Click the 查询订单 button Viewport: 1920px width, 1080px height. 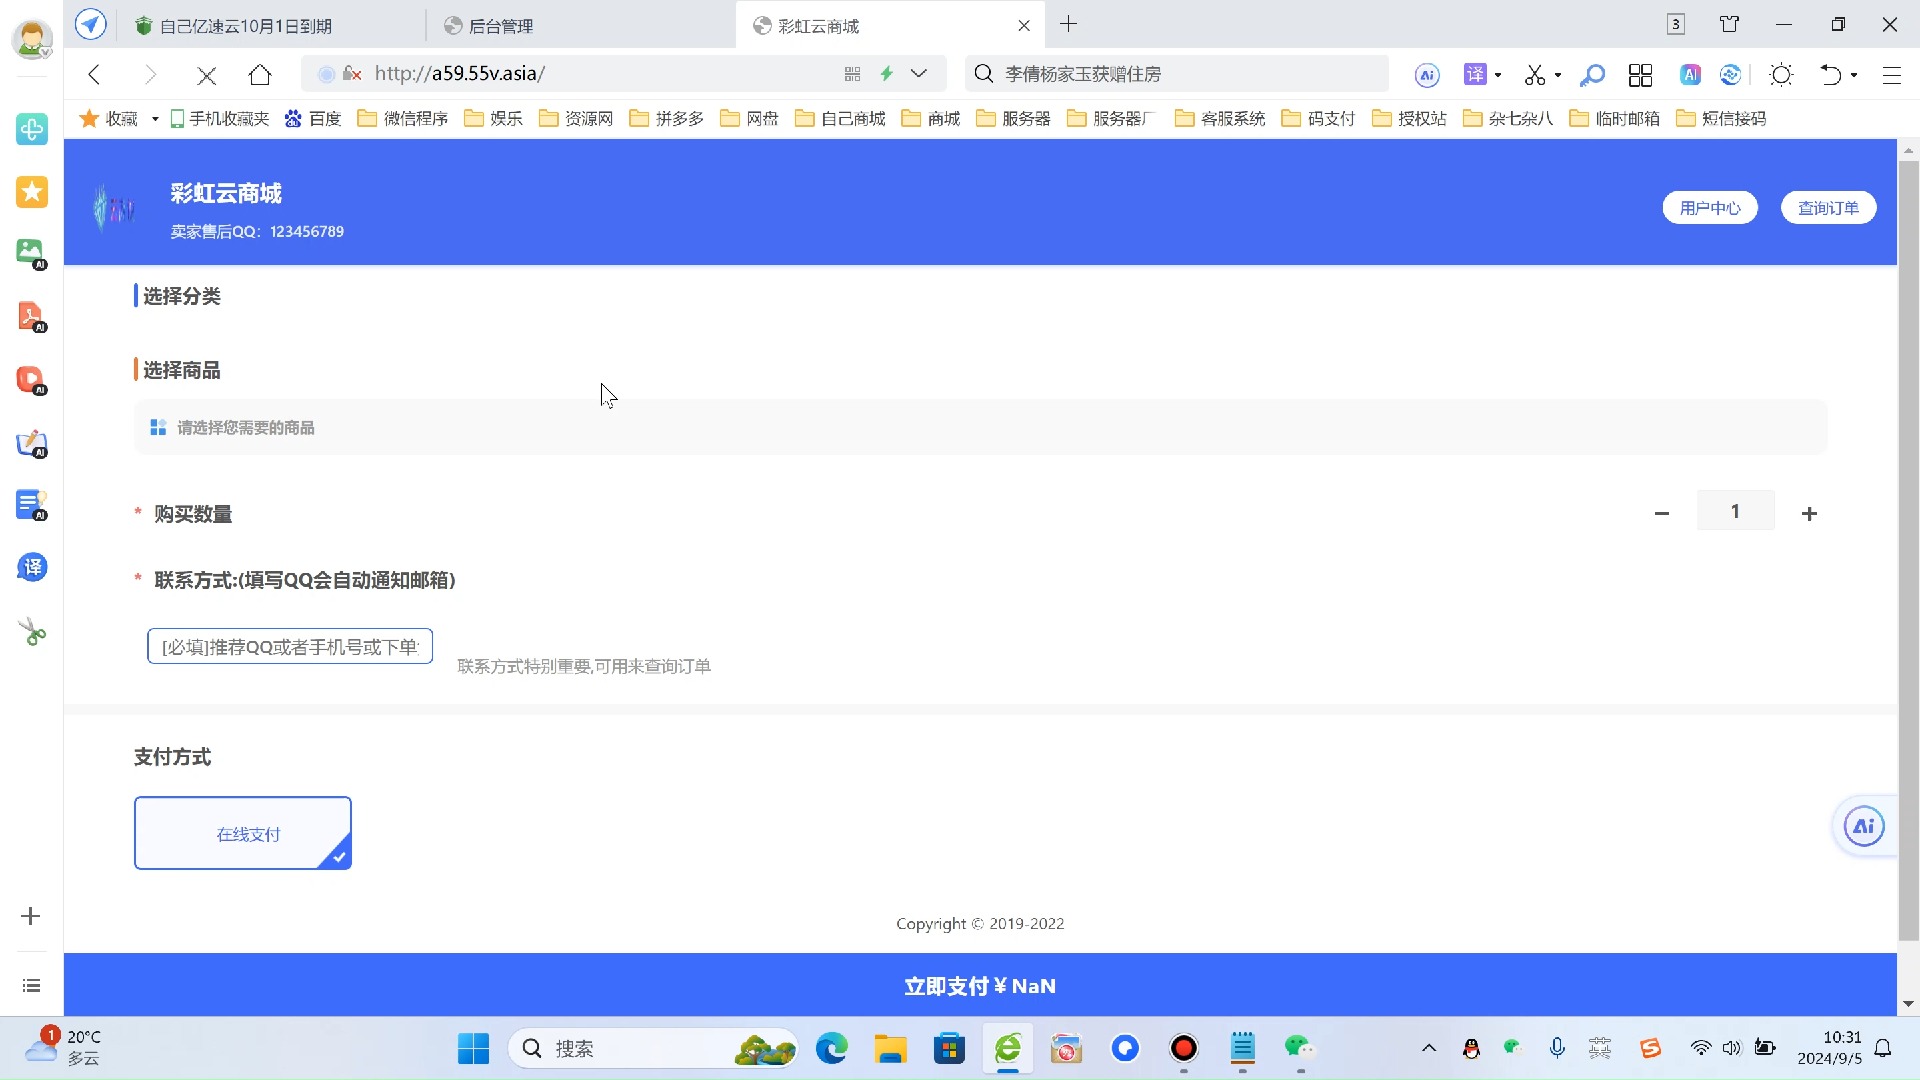(x=1828, y=208)
